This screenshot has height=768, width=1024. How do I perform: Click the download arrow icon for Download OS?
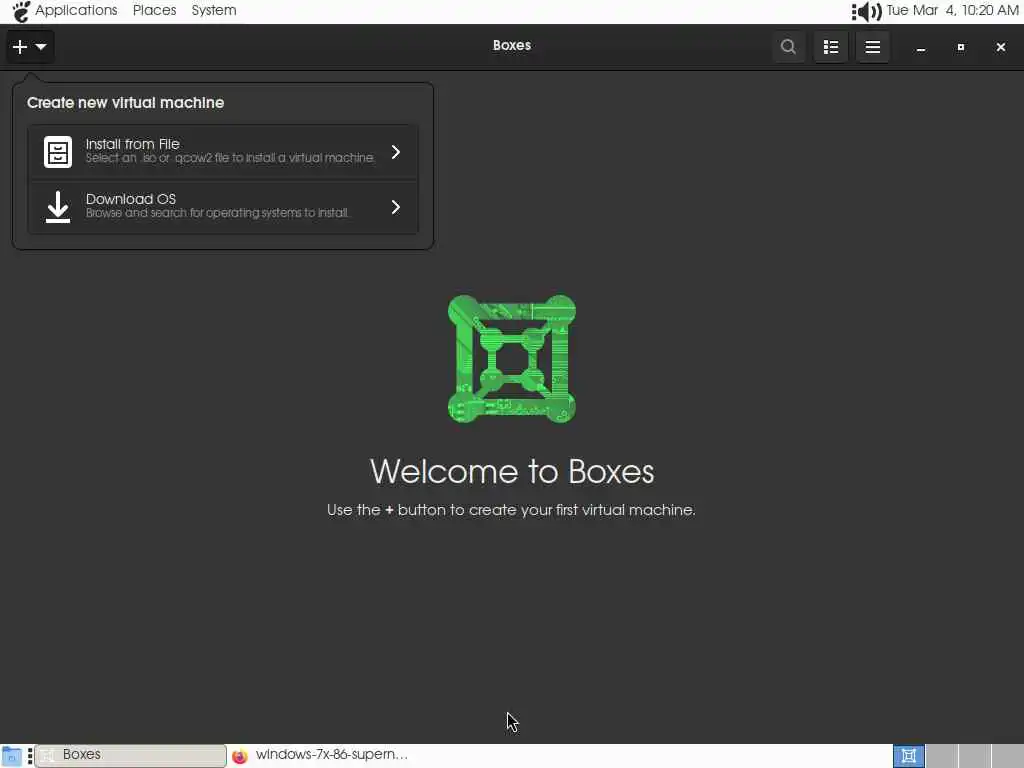tap(57, 207)
